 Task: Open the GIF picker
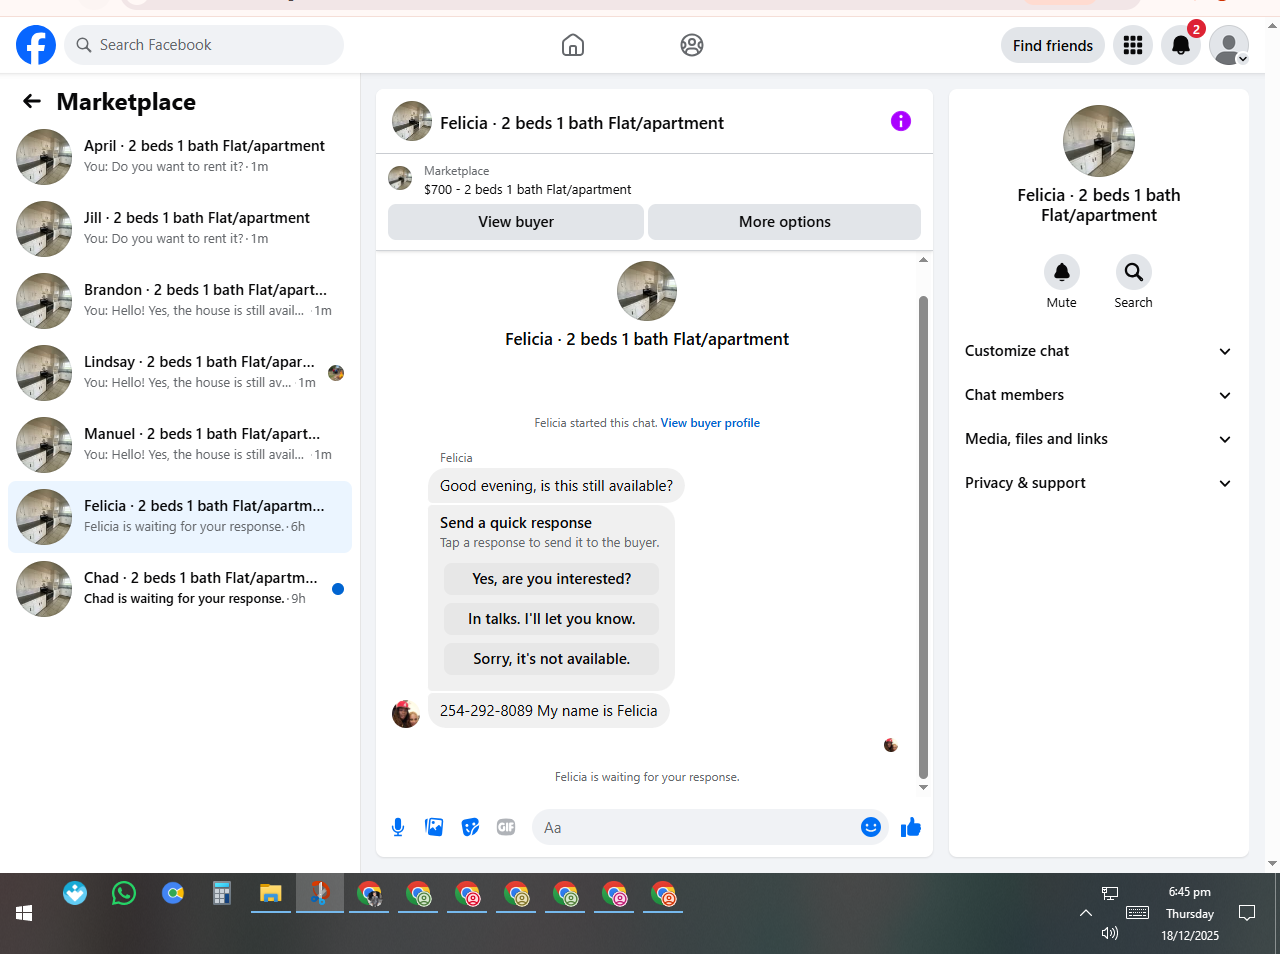pos(506,827)
